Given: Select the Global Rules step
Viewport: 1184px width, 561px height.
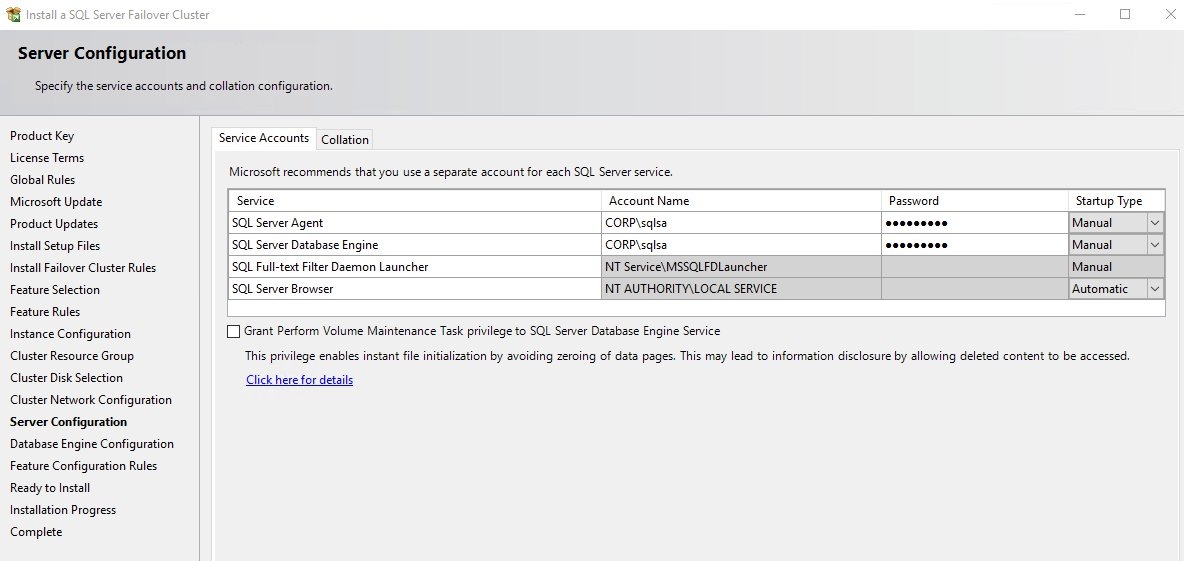Looking at the screenshot, I should pyautogui.click(x=42, y=180).
